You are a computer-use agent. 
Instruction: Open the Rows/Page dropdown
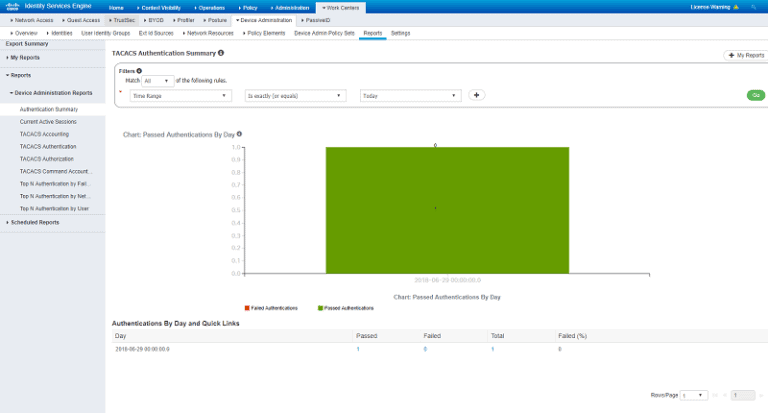(x=694, y=395)
